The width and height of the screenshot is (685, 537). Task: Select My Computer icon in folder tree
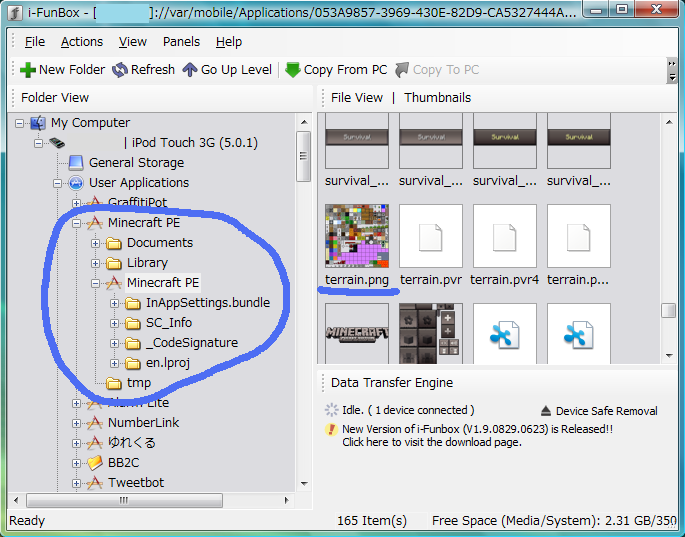tap(38, 123)
